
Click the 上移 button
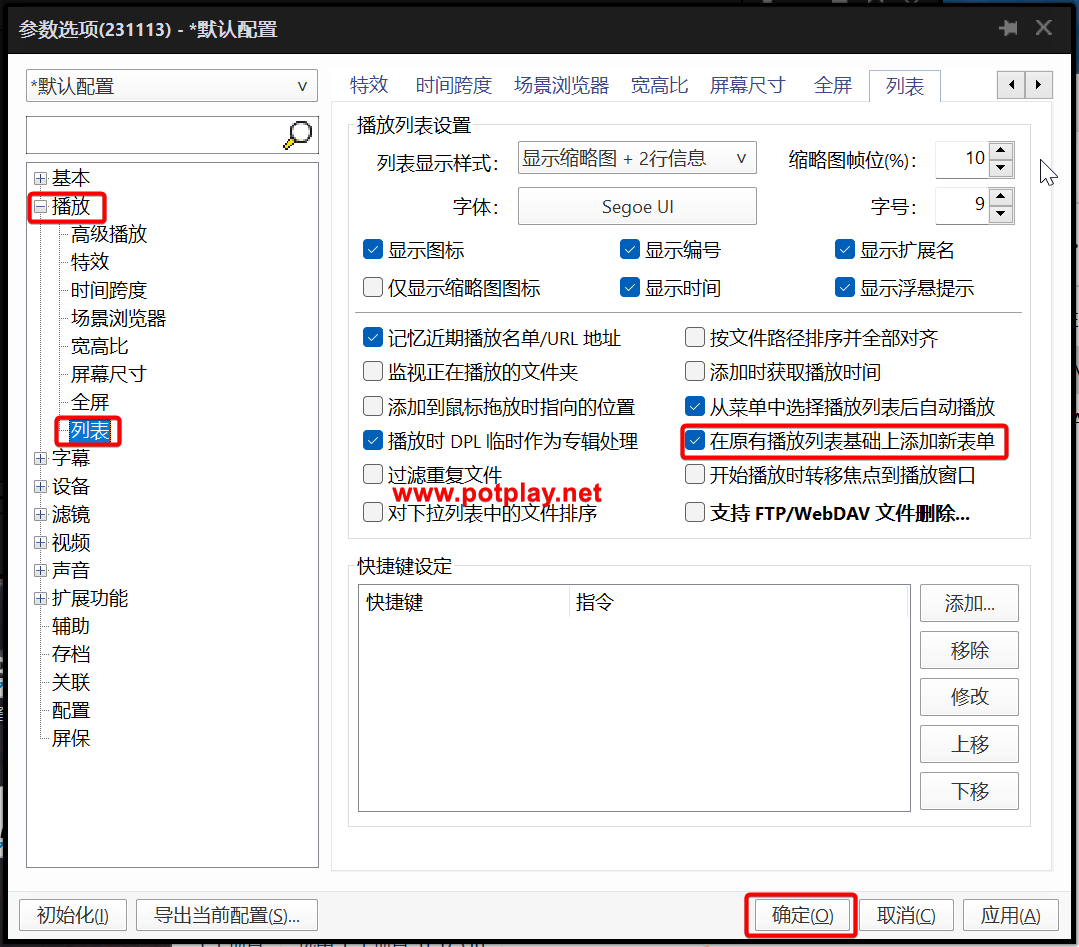(x=970, y=744)
